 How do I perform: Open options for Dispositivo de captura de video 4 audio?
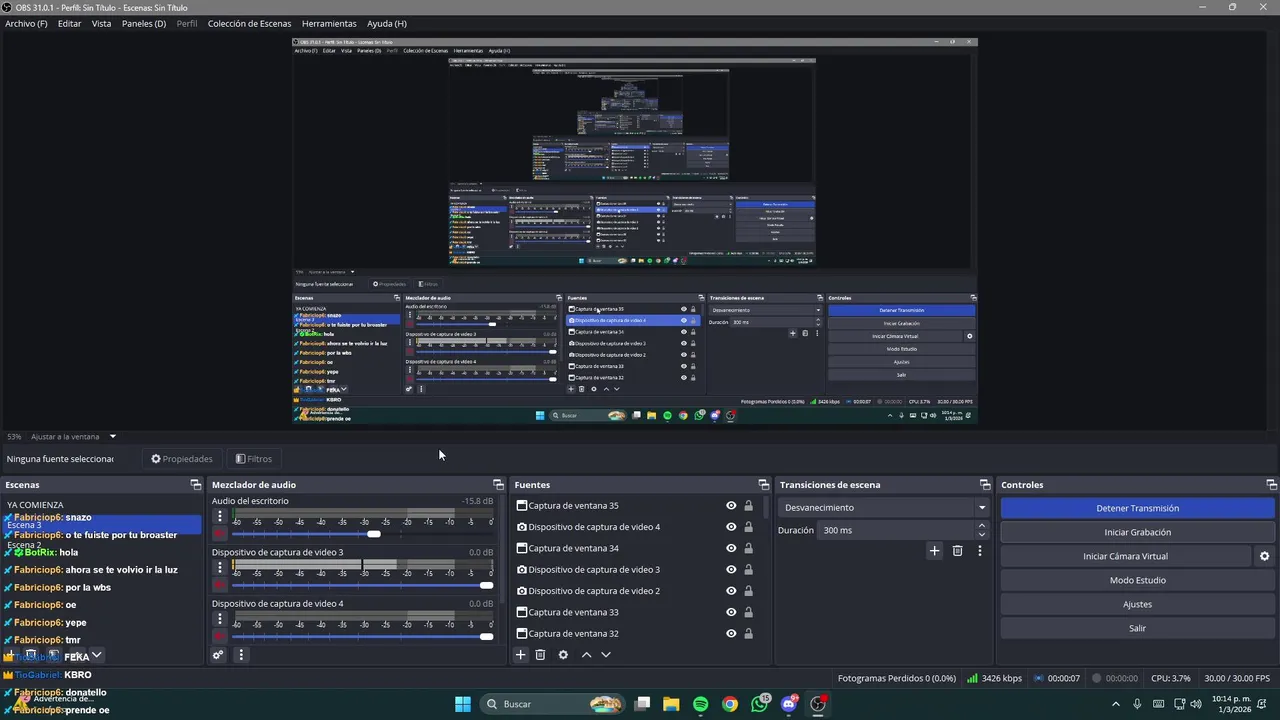click(220, 620)
